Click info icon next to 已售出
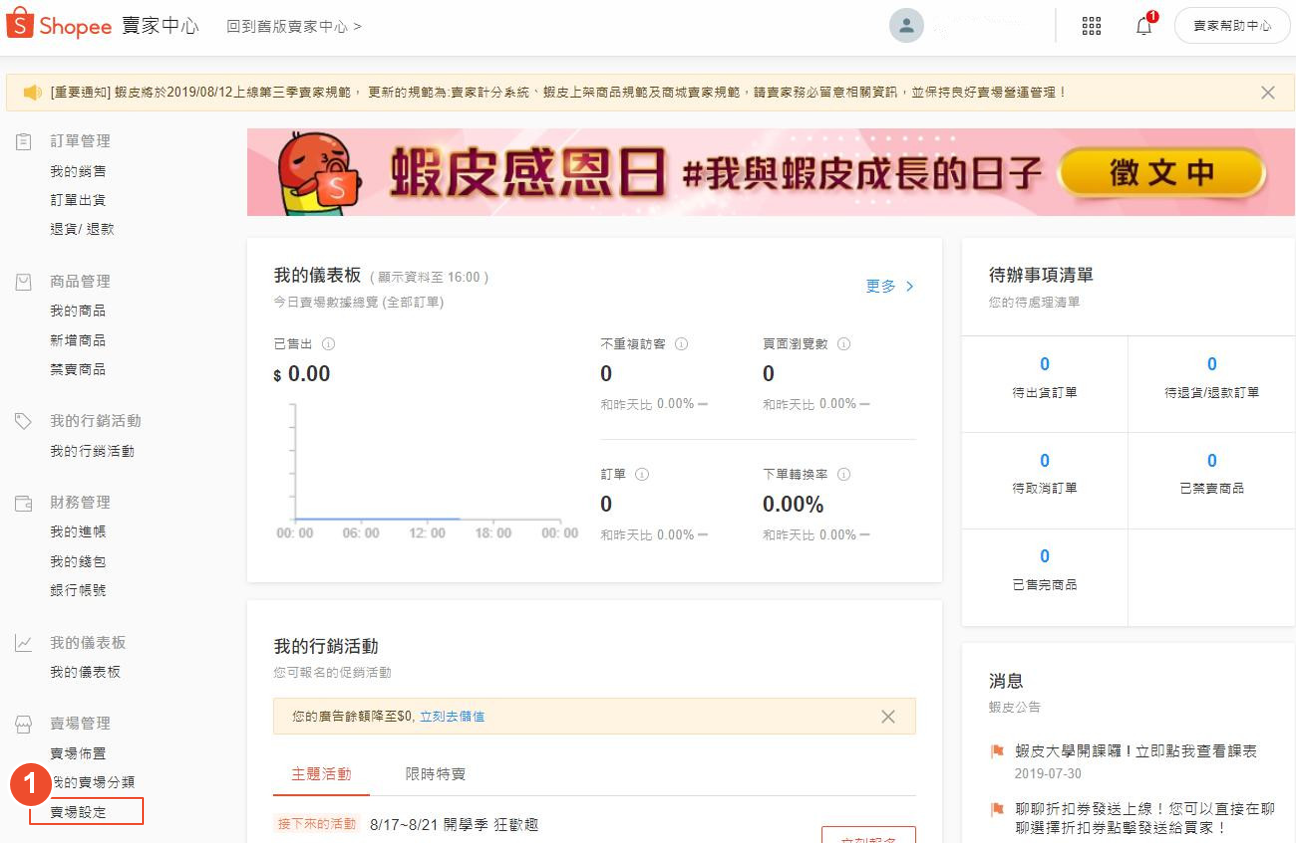This screenshot has width=1296, height=843. click(x=328, y=344)
